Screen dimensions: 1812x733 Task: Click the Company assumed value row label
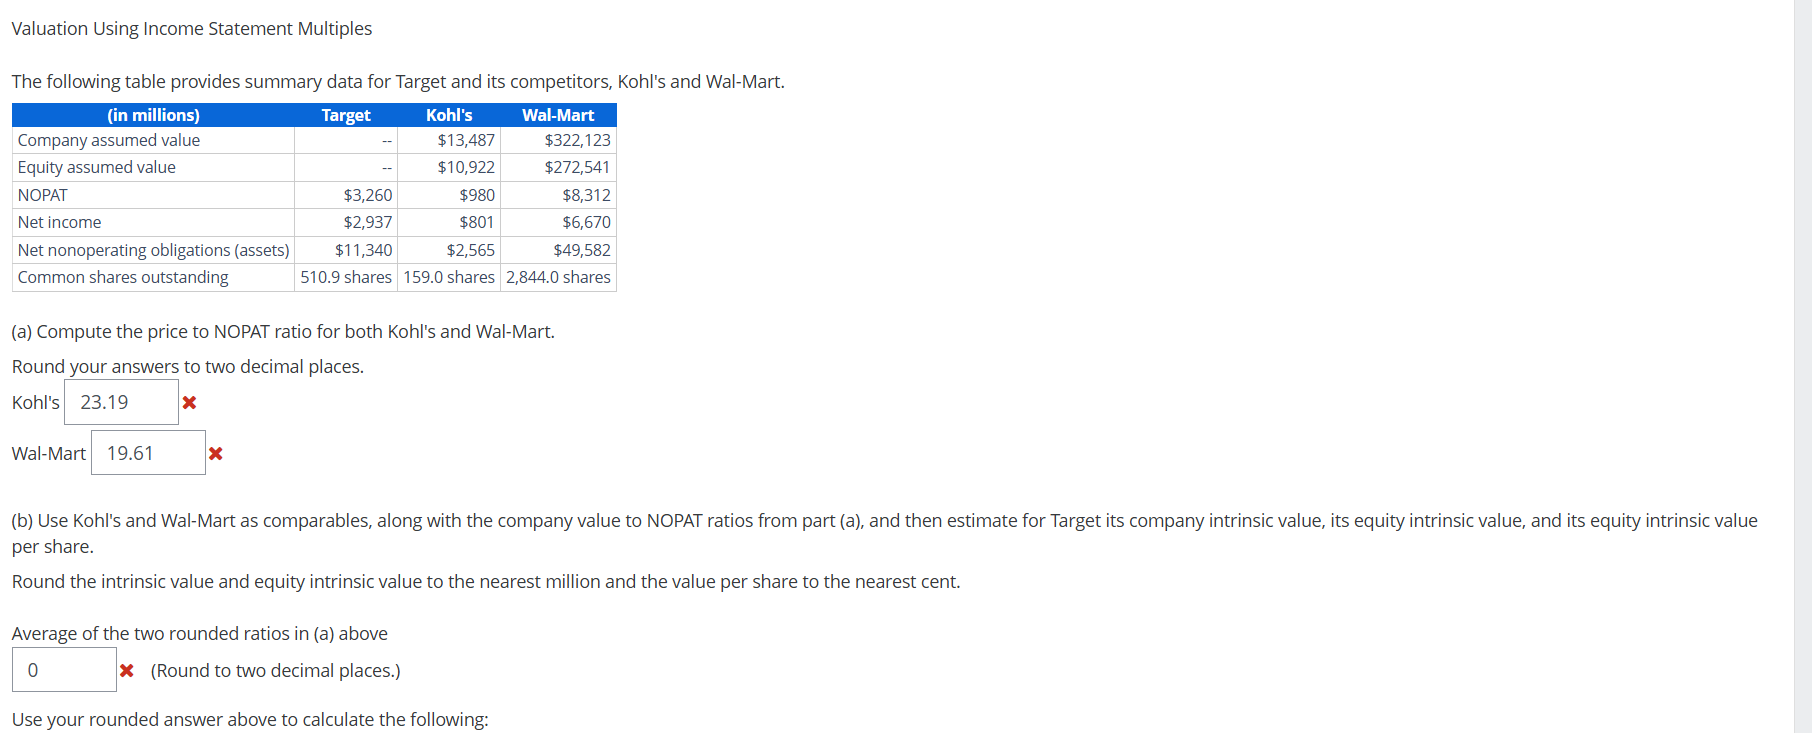click(107, 140)
